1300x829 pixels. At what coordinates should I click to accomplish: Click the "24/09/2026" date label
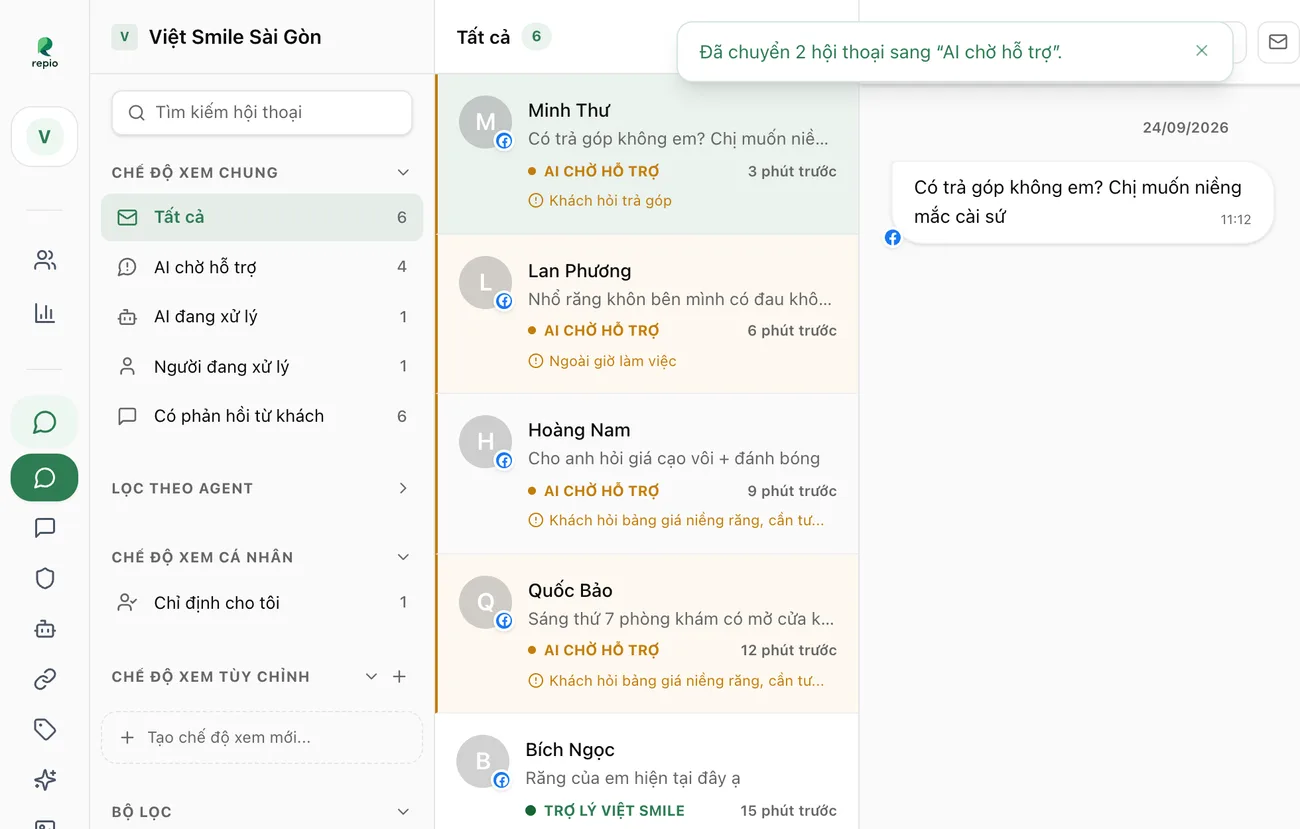click(x=1186, y=128)
